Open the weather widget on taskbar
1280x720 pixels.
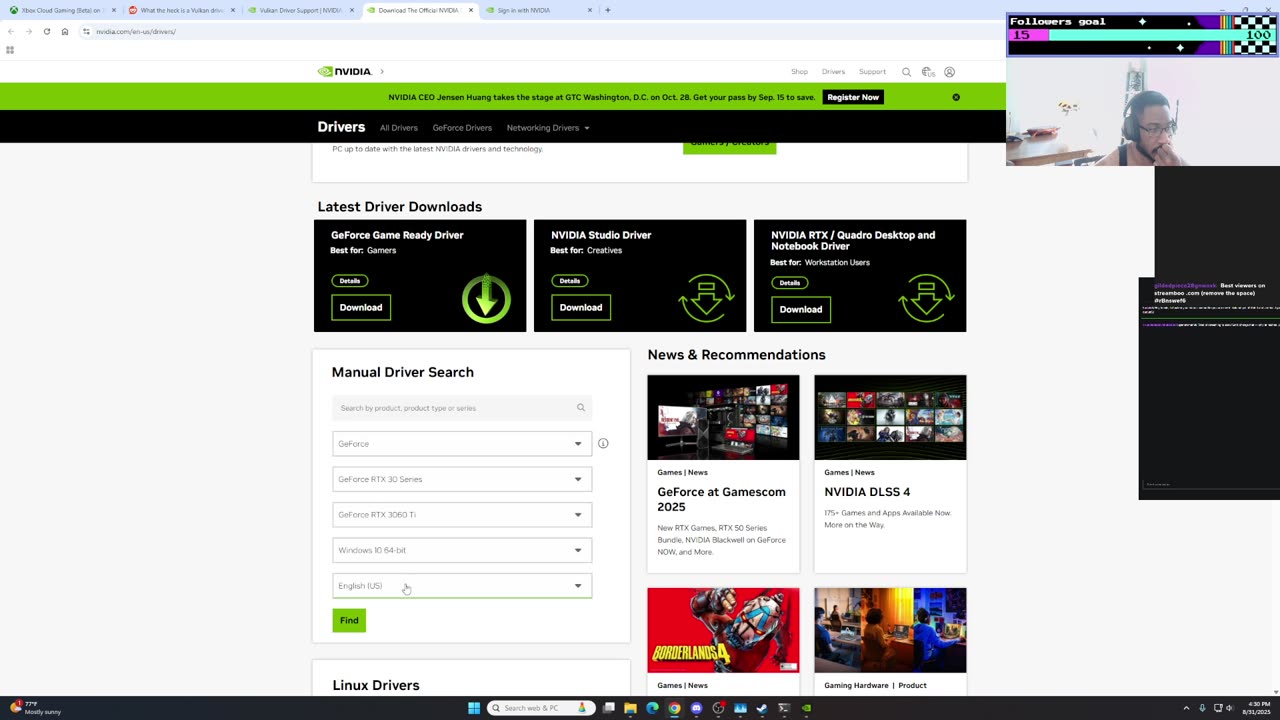pos(36,708)
